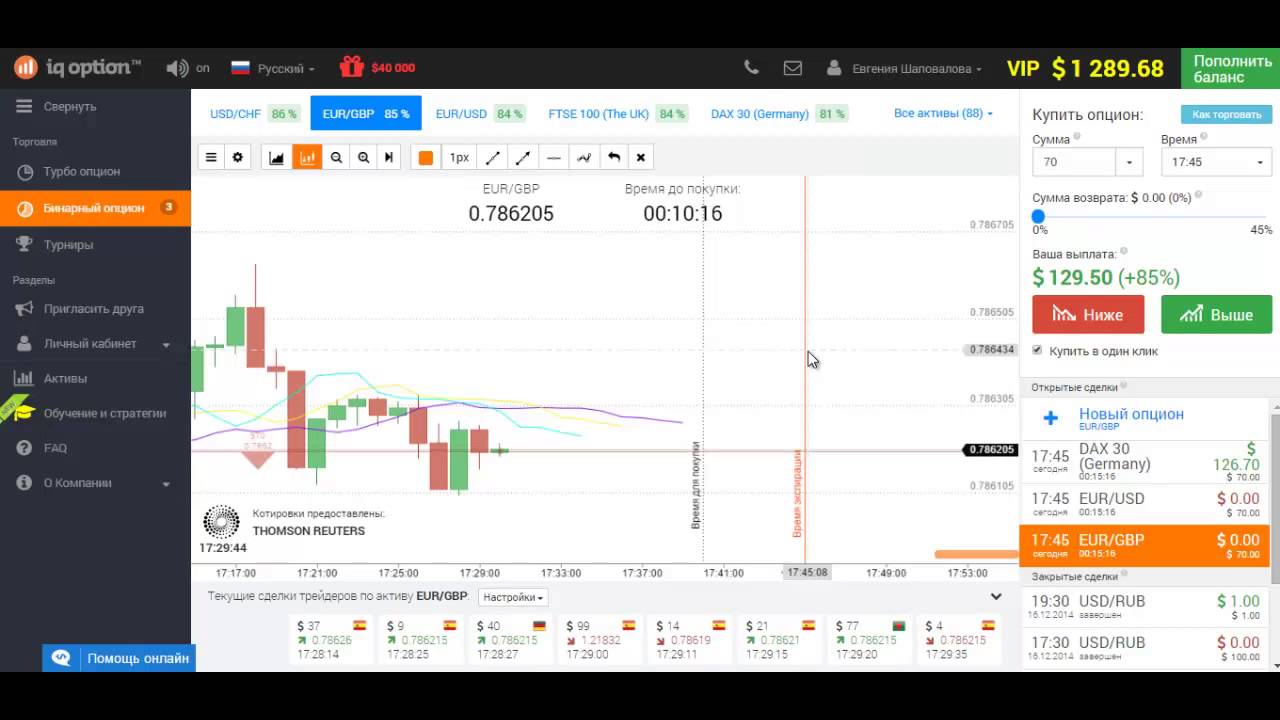Viewport: 1280px width, 720px height.
Task: Open the mail envelope icon
Action: 793,68
